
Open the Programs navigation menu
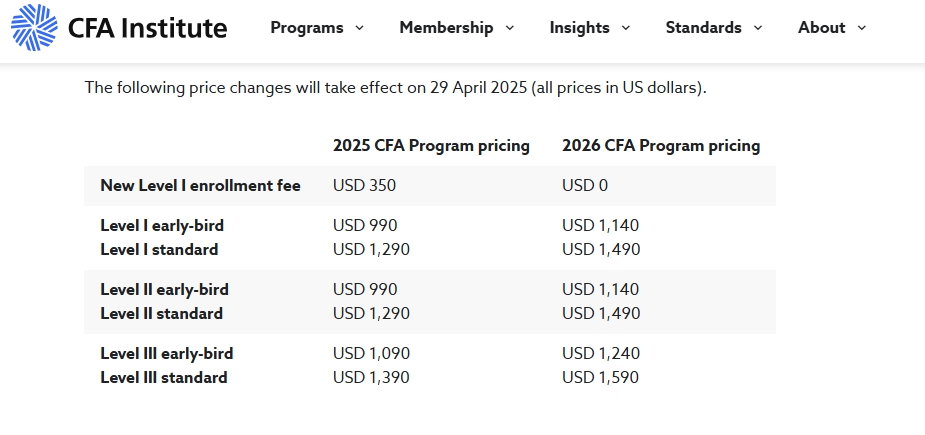tap(307, 28)
